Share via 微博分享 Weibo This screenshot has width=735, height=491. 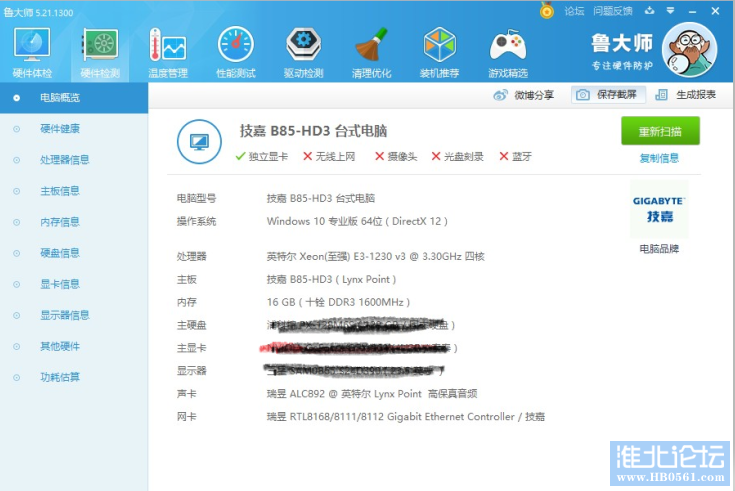(524, 95)
